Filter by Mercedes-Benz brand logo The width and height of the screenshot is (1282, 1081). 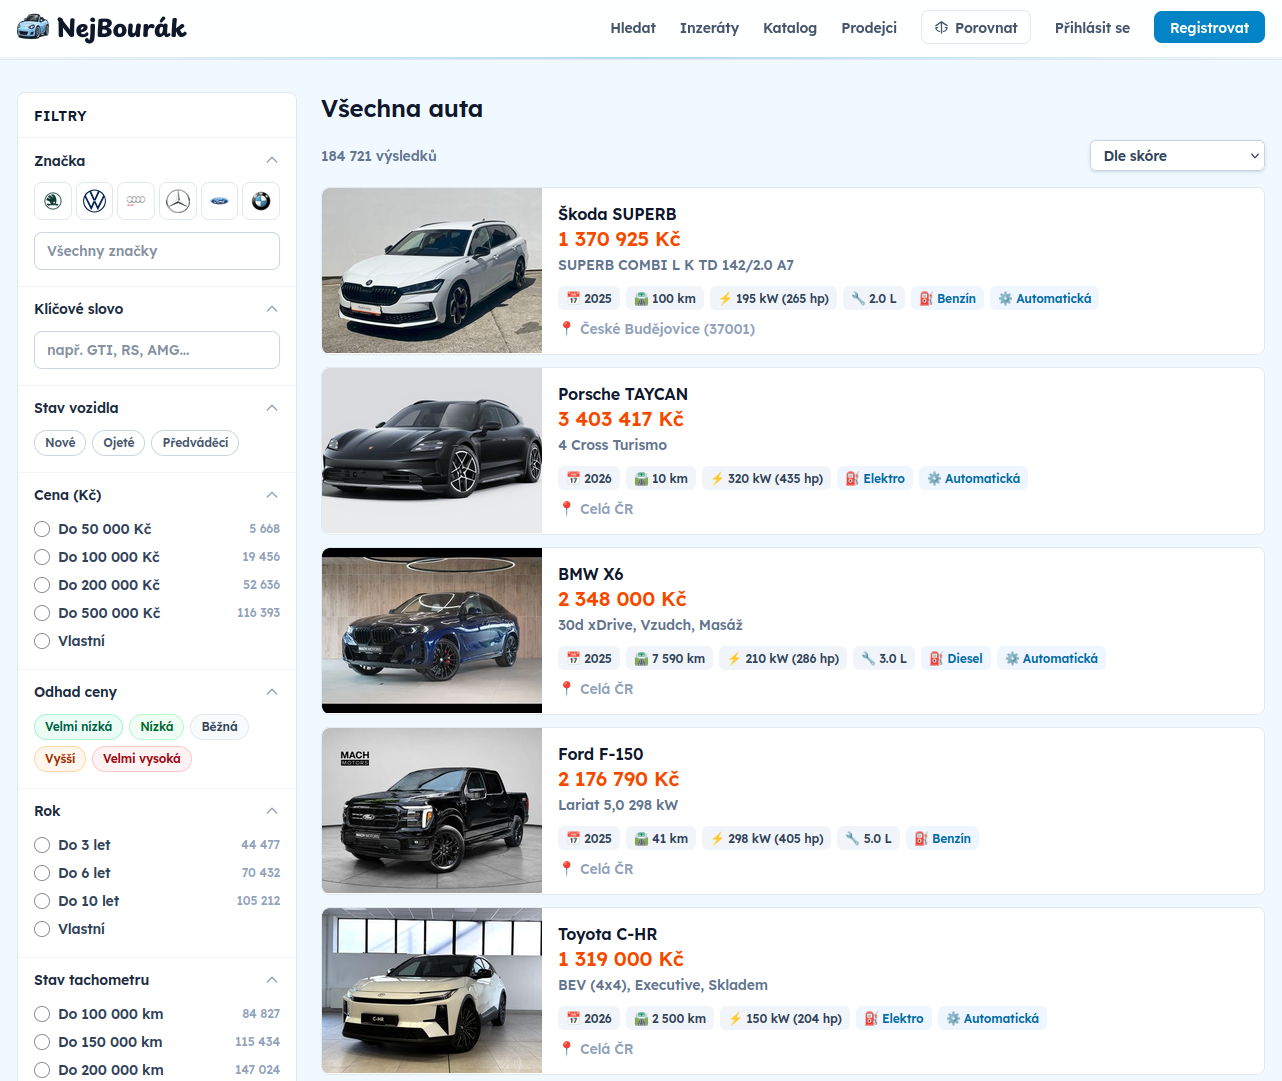(x=178, y=201)
